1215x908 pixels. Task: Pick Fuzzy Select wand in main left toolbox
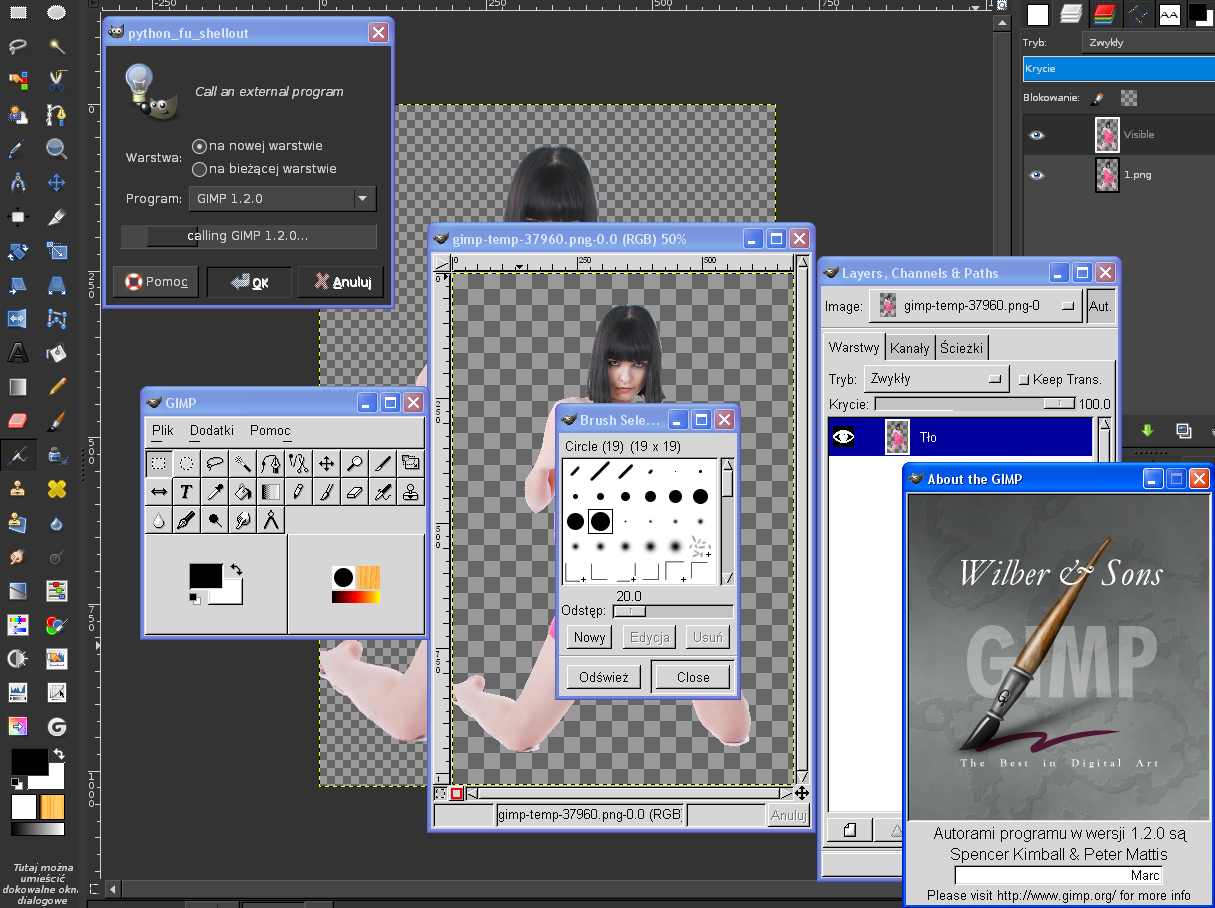57,47
